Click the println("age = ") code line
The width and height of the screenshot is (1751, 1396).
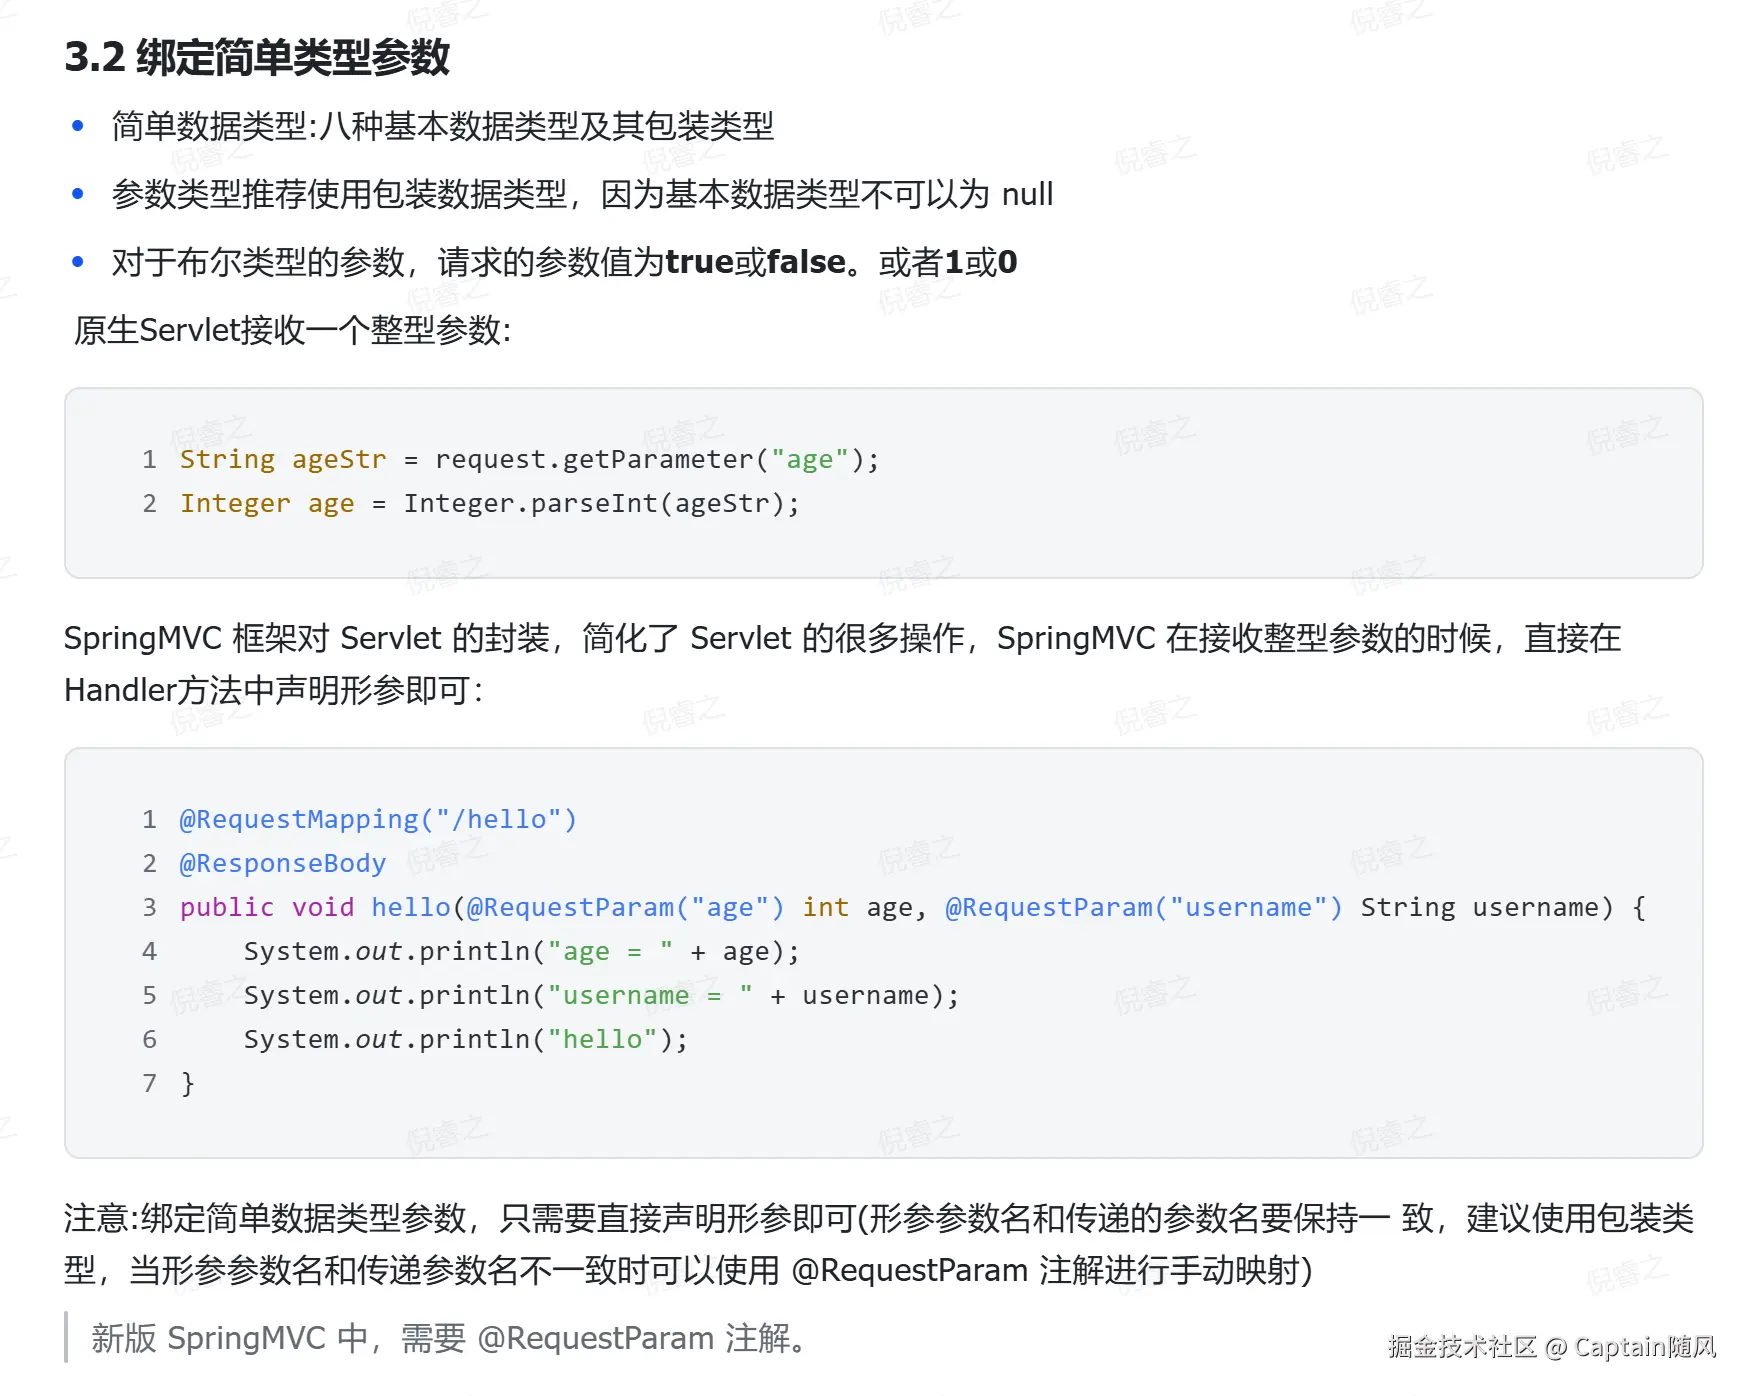tap(520, 952)
